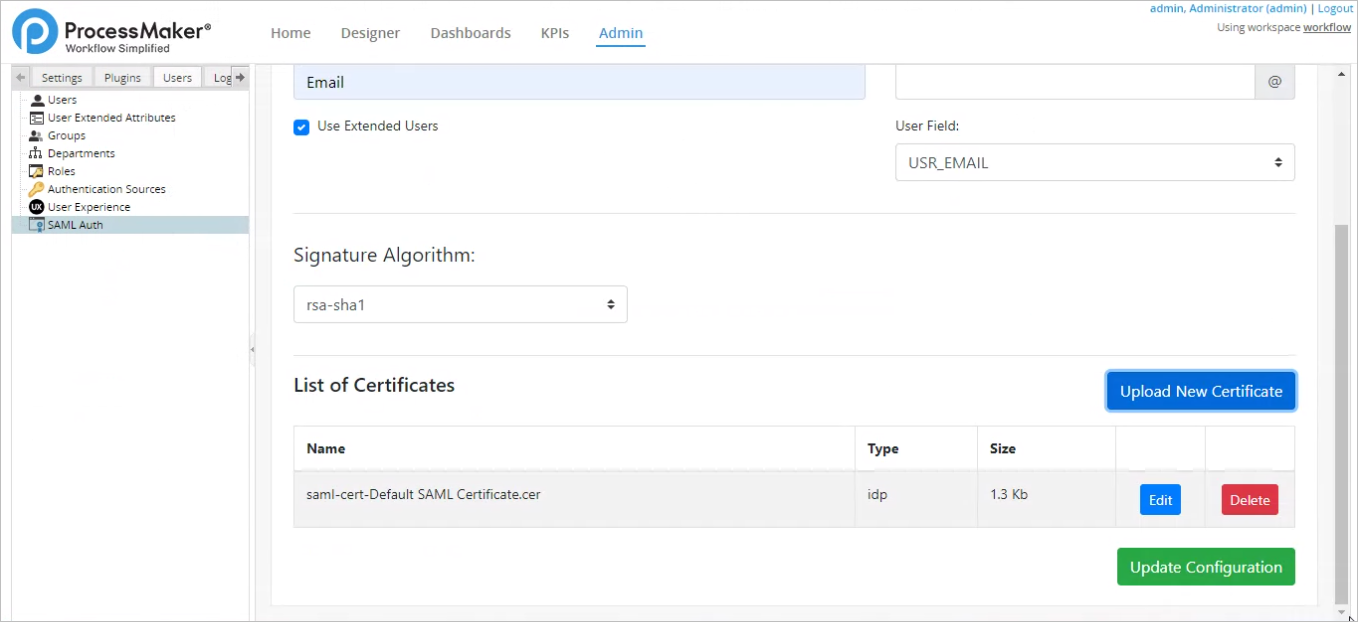Click the Groups icon in the tree

tap(37, 136)
